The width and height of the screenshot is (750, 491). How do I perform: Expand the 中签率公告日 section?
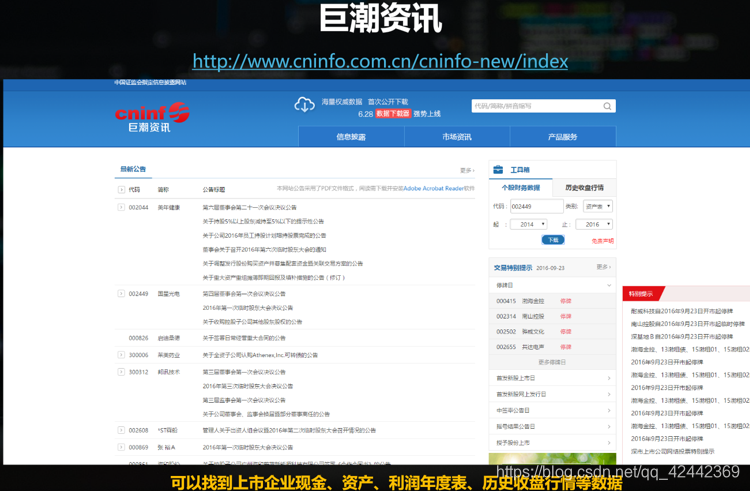tap(552, 411)
